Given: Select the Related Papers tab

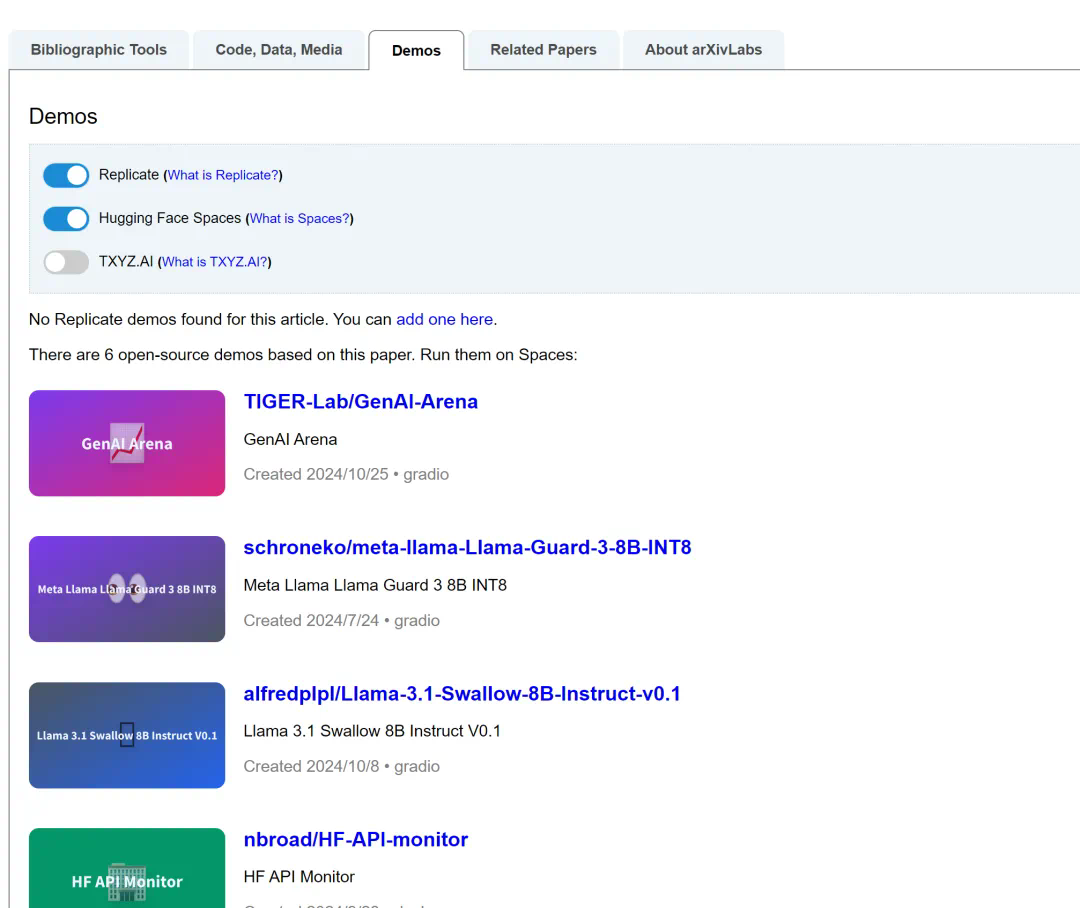Looking at the screenshot, I should pyautogui.click(x=543, y=50).
